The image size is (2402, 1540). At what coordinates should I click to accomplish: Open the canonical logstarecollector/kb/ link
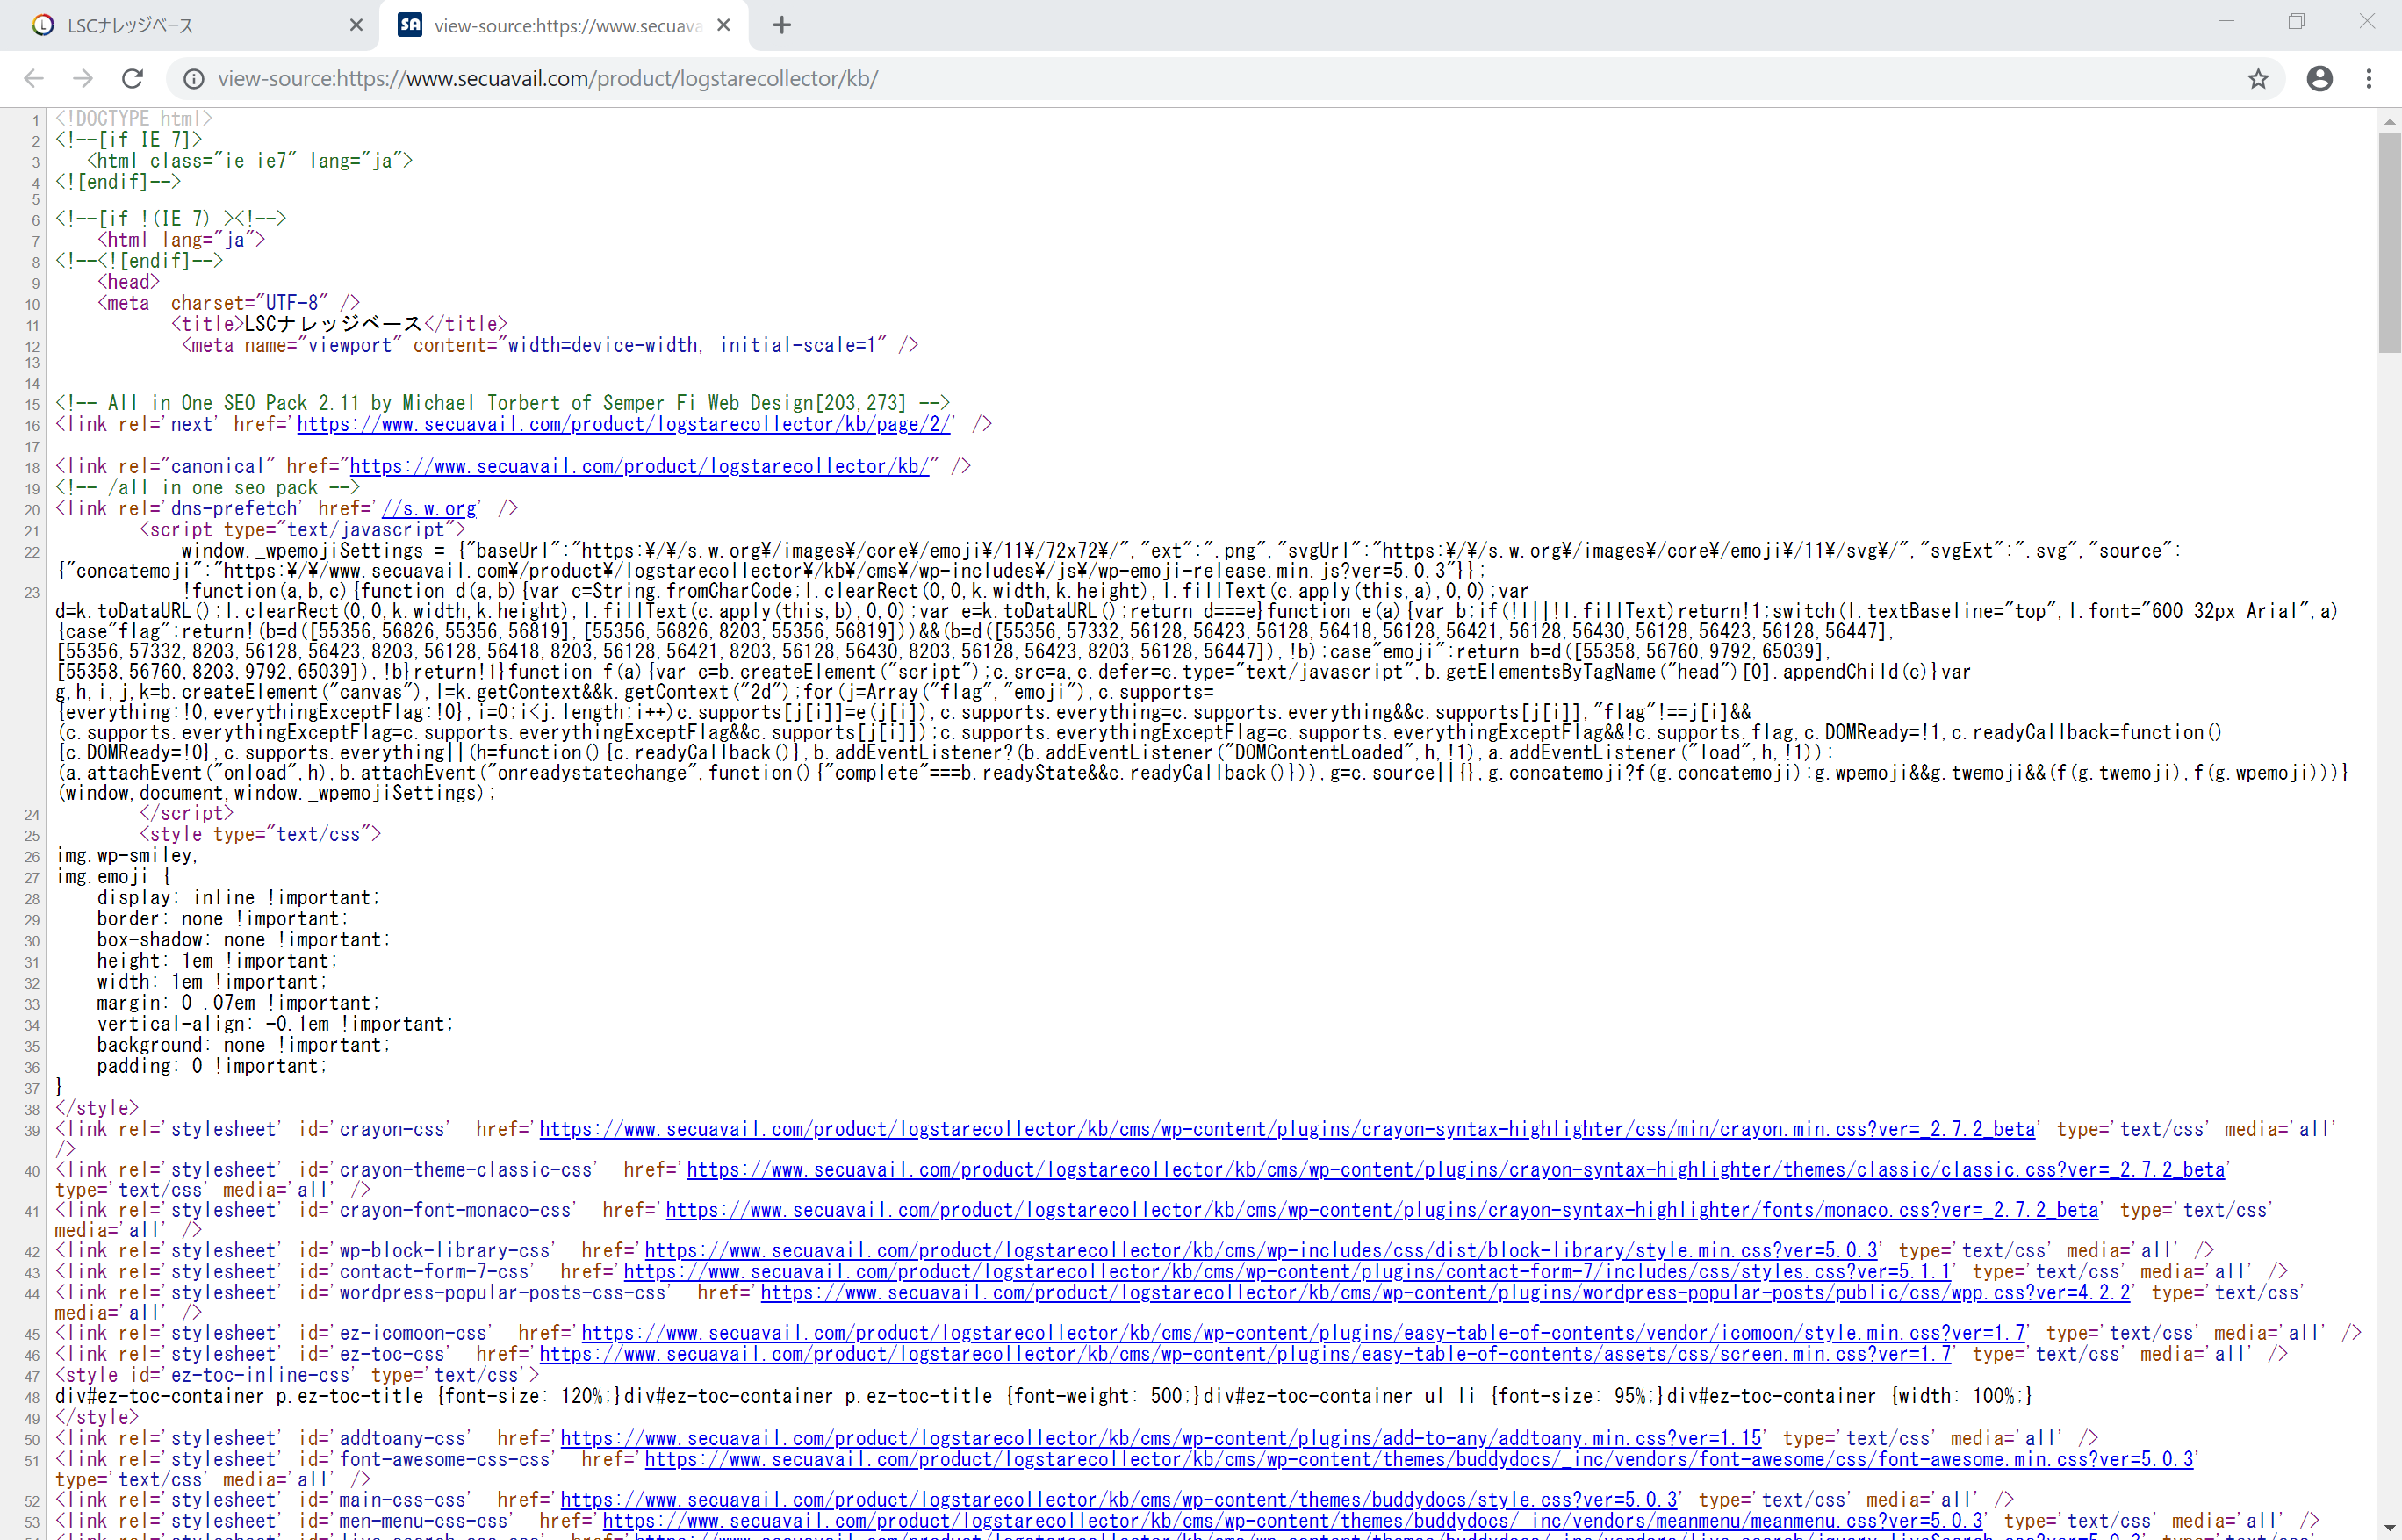pyautogui.click(x=639, y=466)
